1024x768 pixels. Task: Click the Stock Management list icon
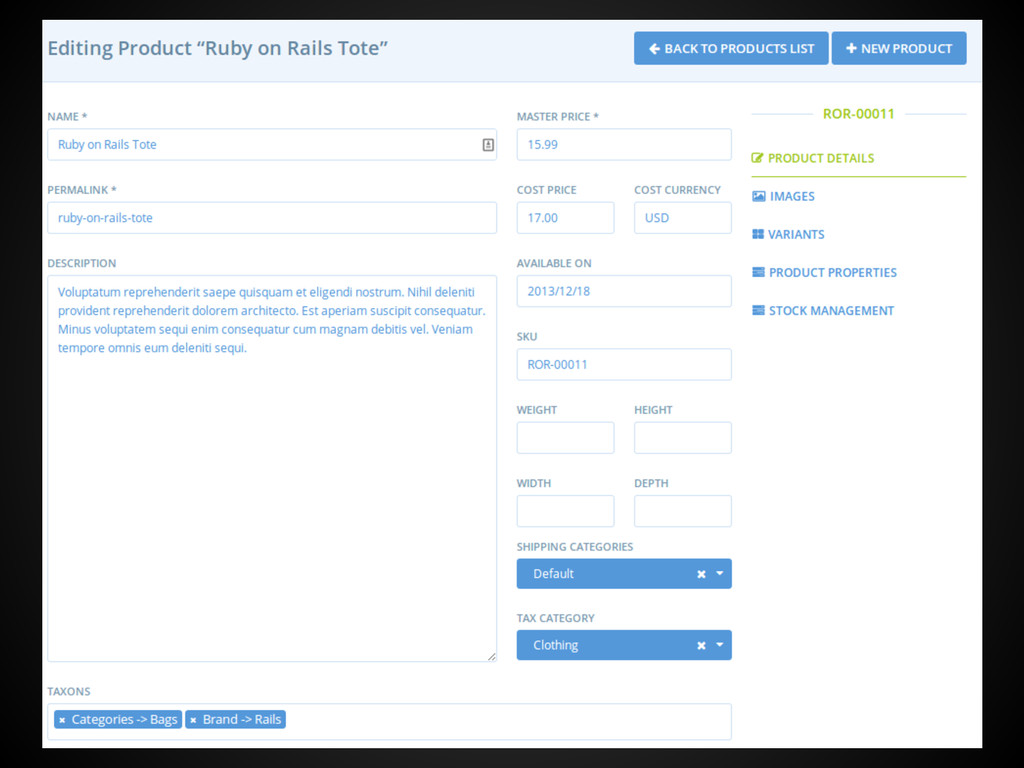pyautogui.click(x=758, y=310)
